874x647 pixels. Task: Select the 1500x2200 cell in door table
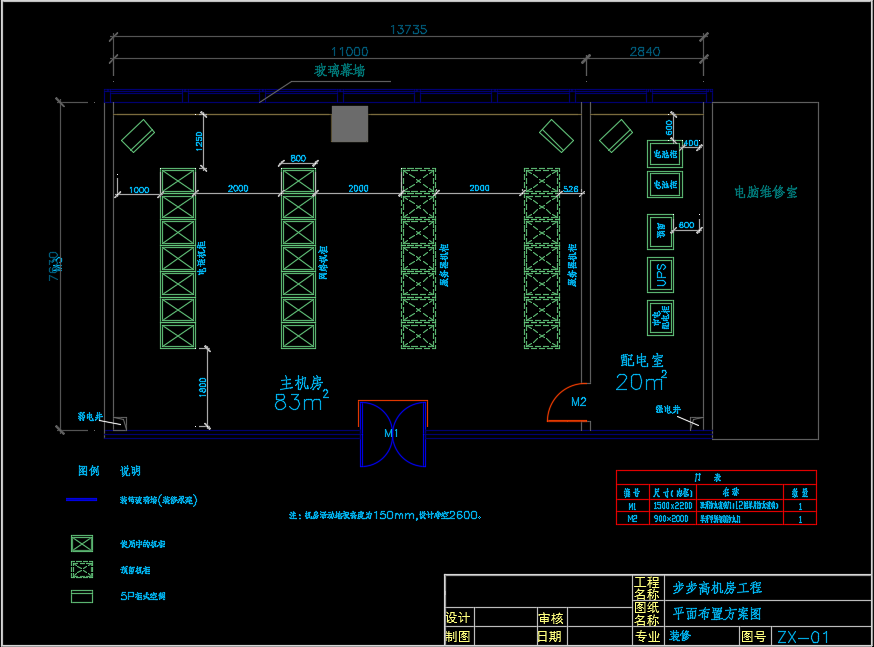coord(673,506)
